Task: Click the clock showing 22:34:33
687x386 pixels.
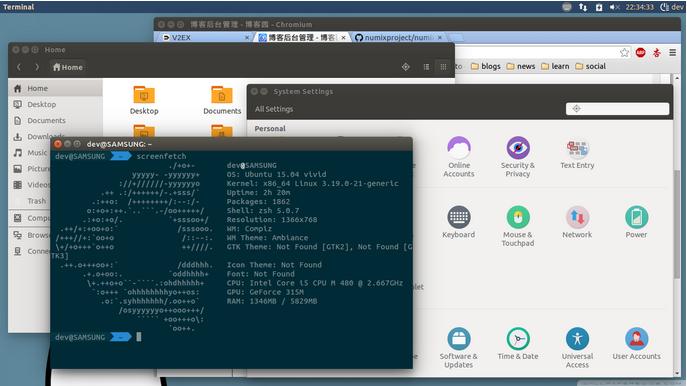Action: click(639, 7)
